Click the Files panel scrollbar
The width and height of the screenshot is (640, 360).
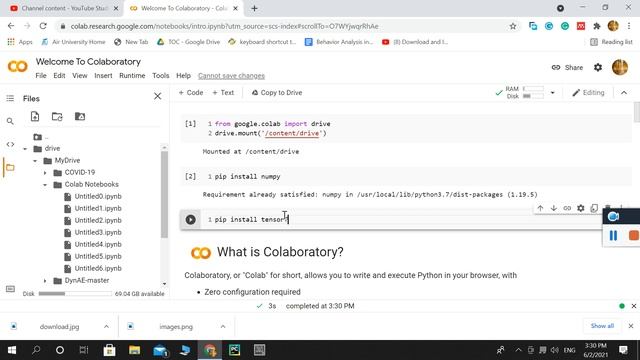[164, 194]
